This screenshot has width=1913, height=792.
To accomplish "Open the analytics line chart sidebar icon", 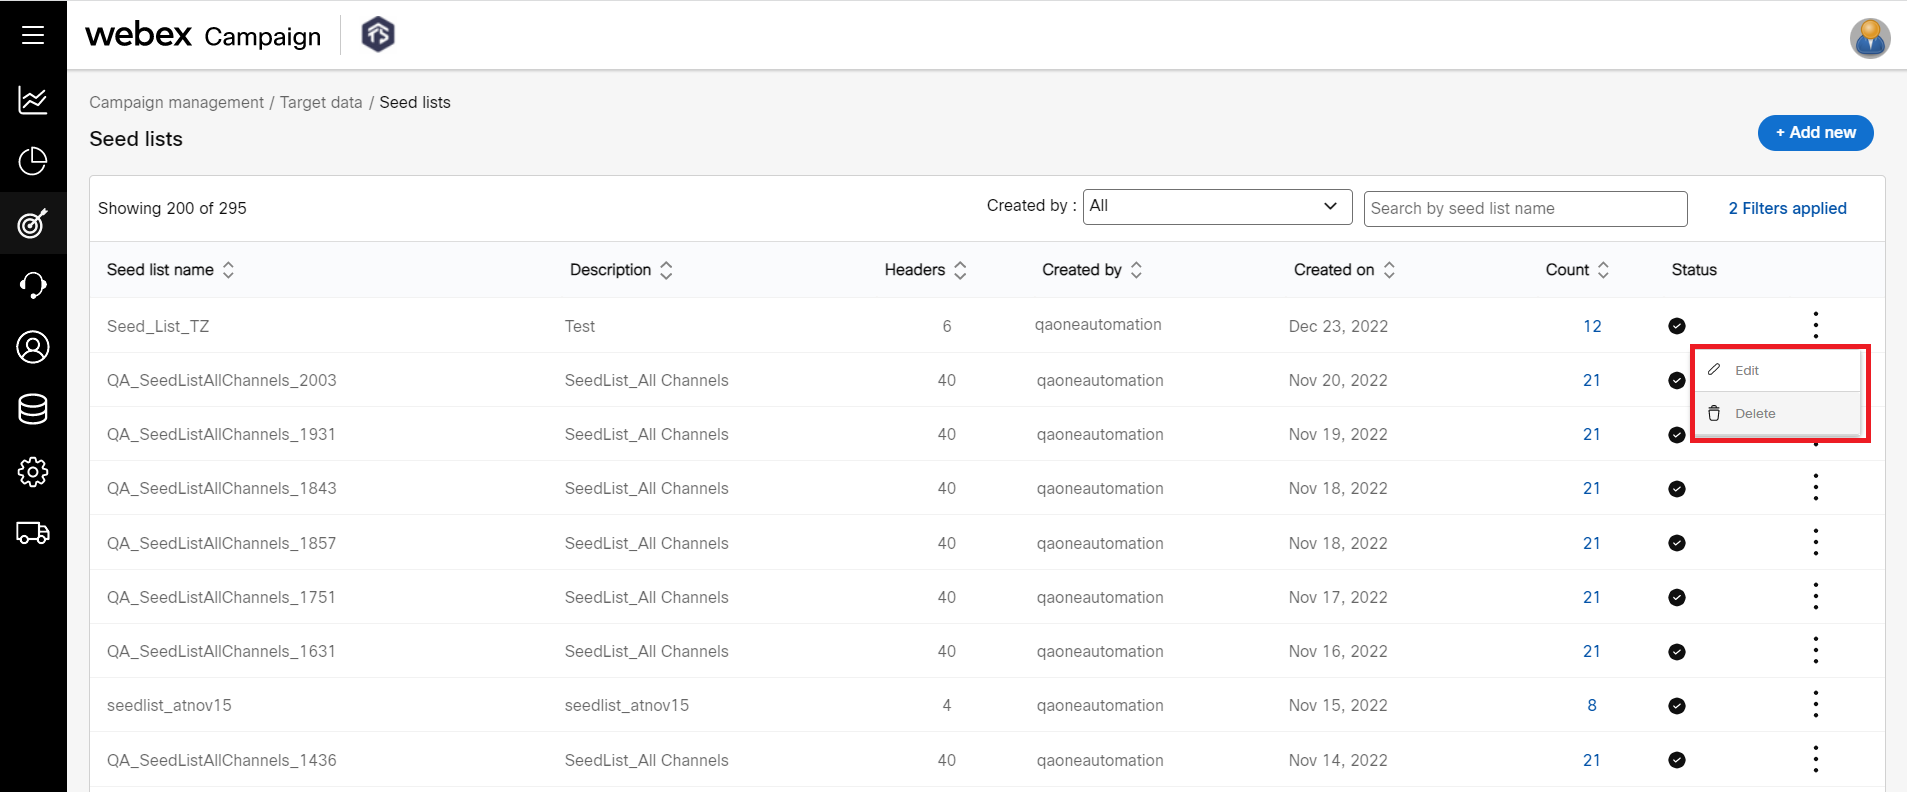I will coord(33,100).
